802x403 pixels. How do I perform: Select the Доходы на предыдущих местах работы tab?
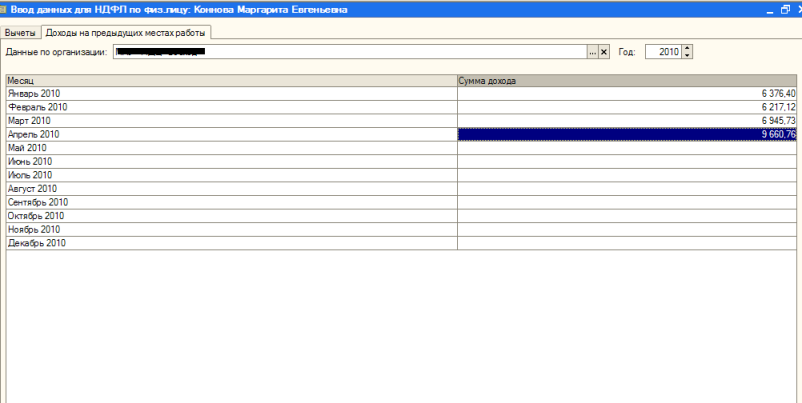pos(126,32)
